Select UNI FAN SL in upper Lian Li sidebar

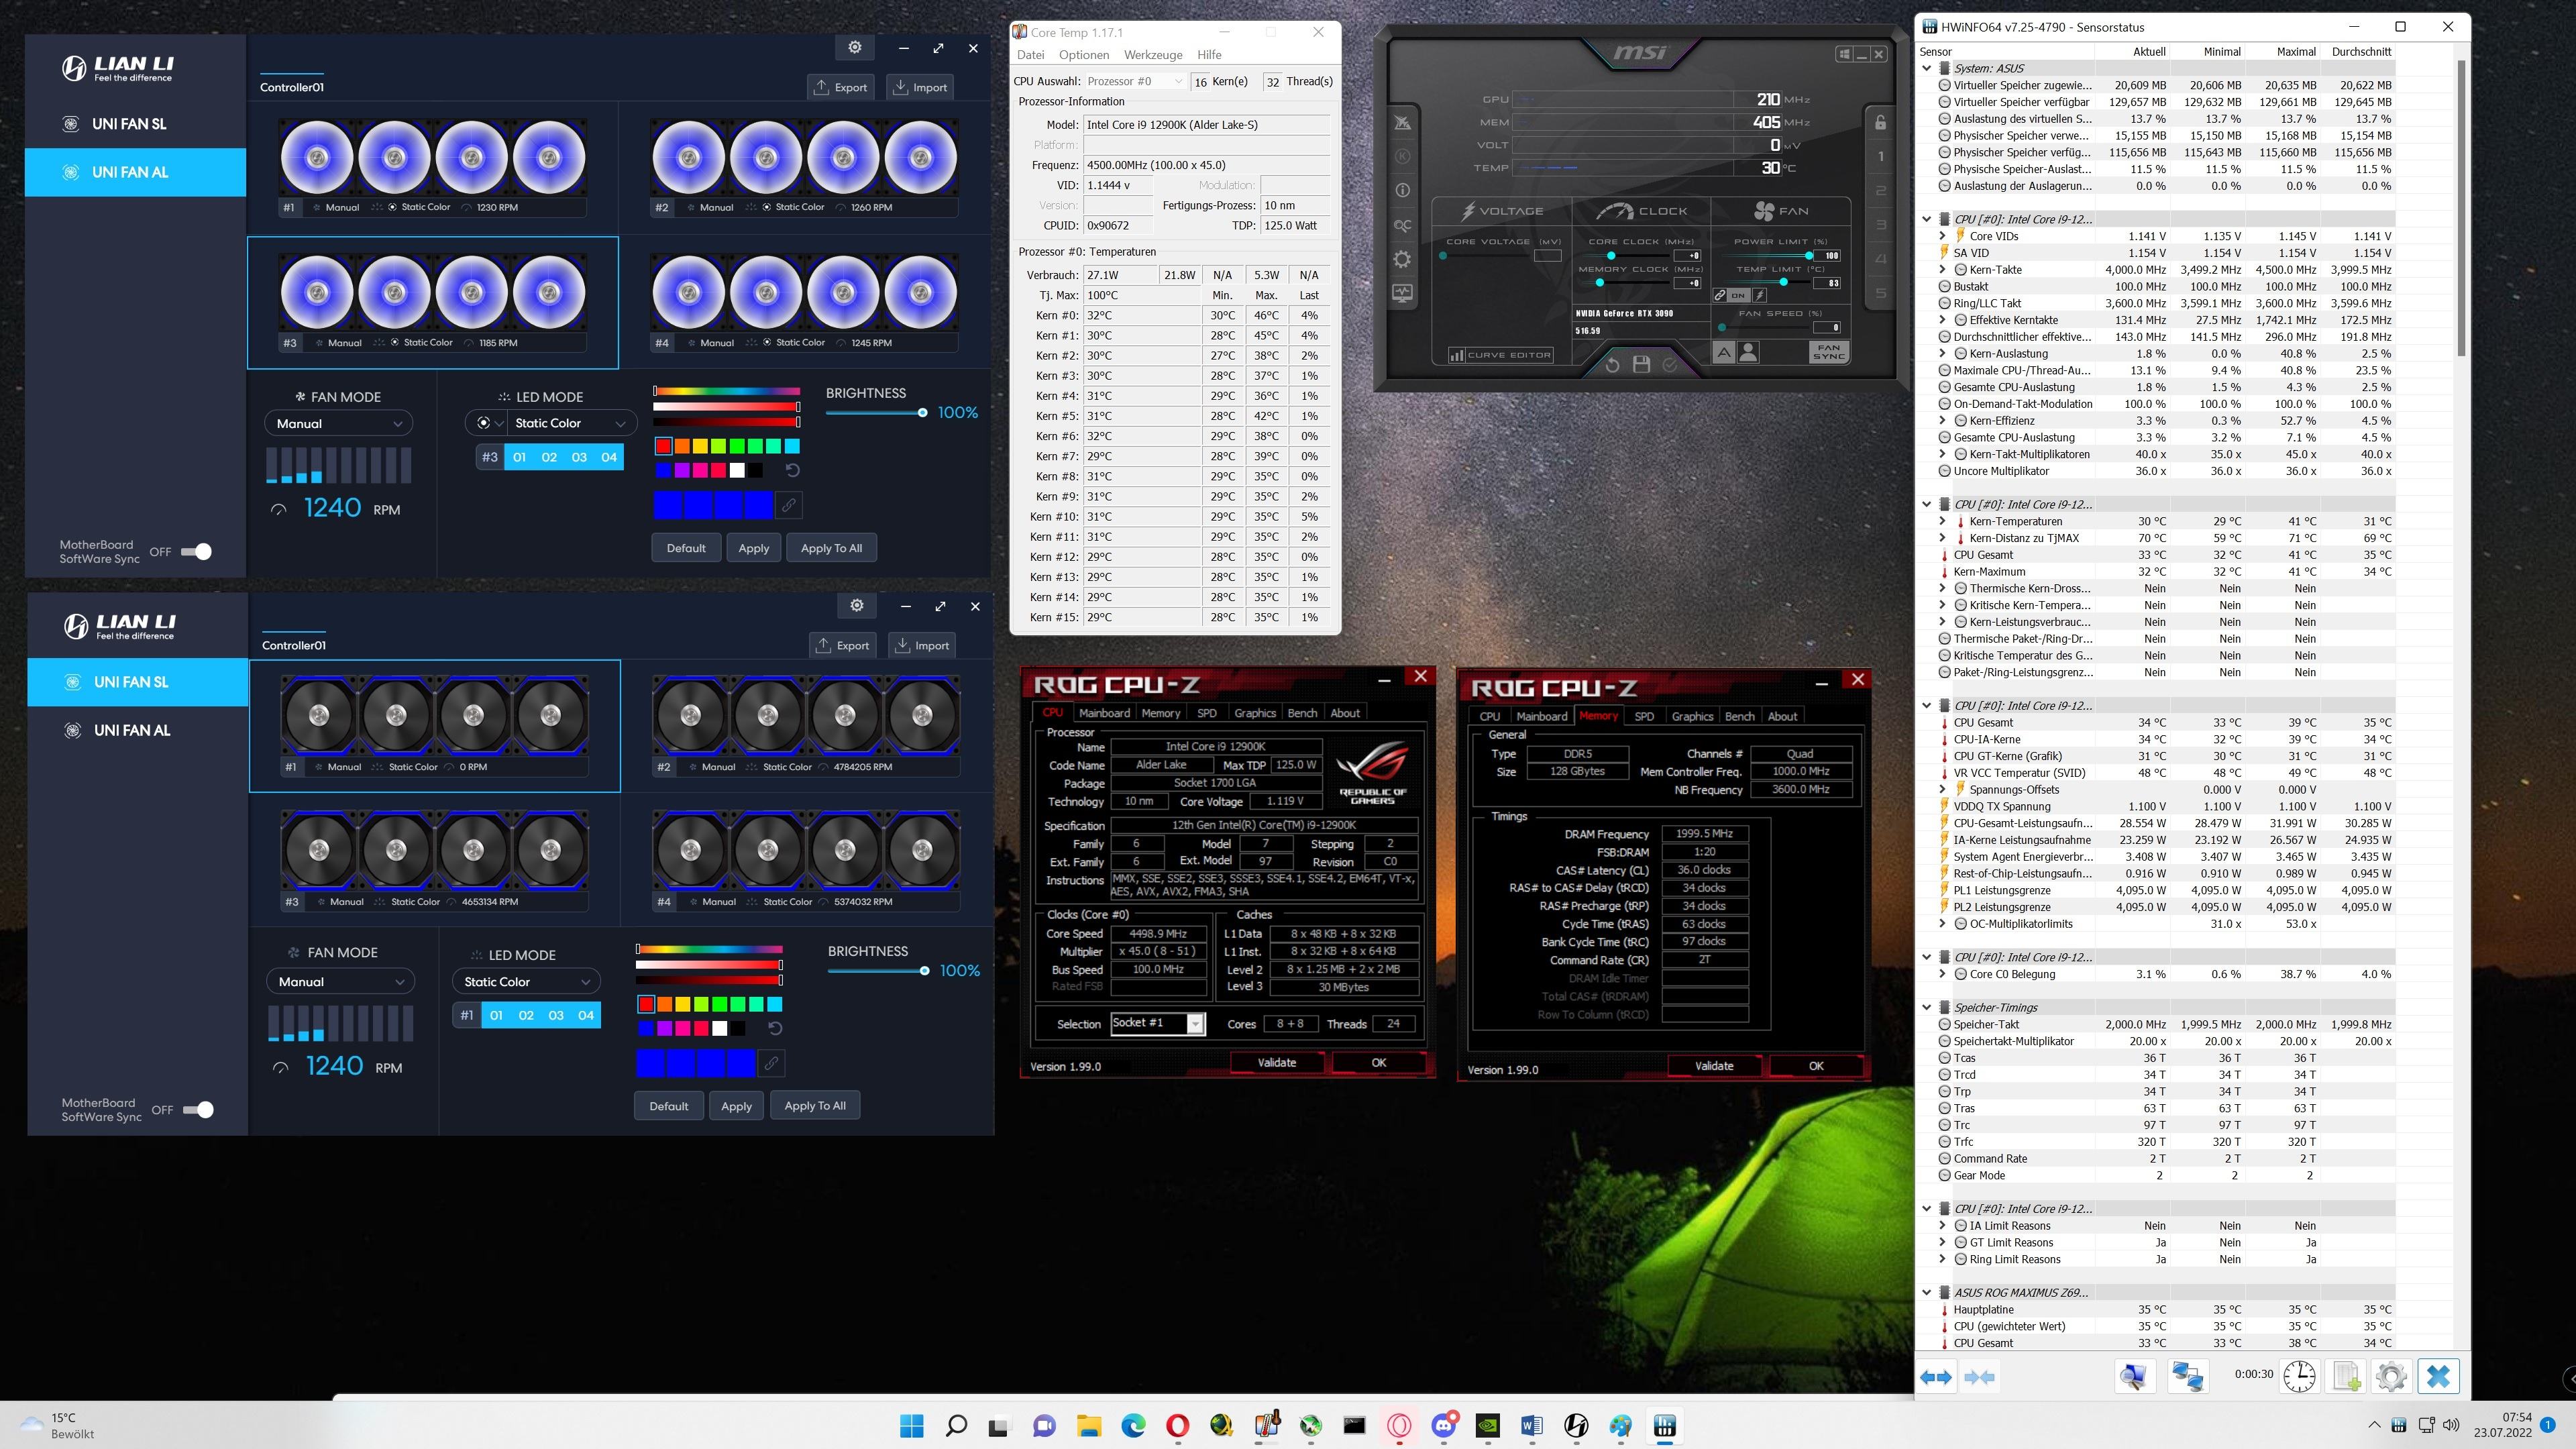tap(135, 124)
